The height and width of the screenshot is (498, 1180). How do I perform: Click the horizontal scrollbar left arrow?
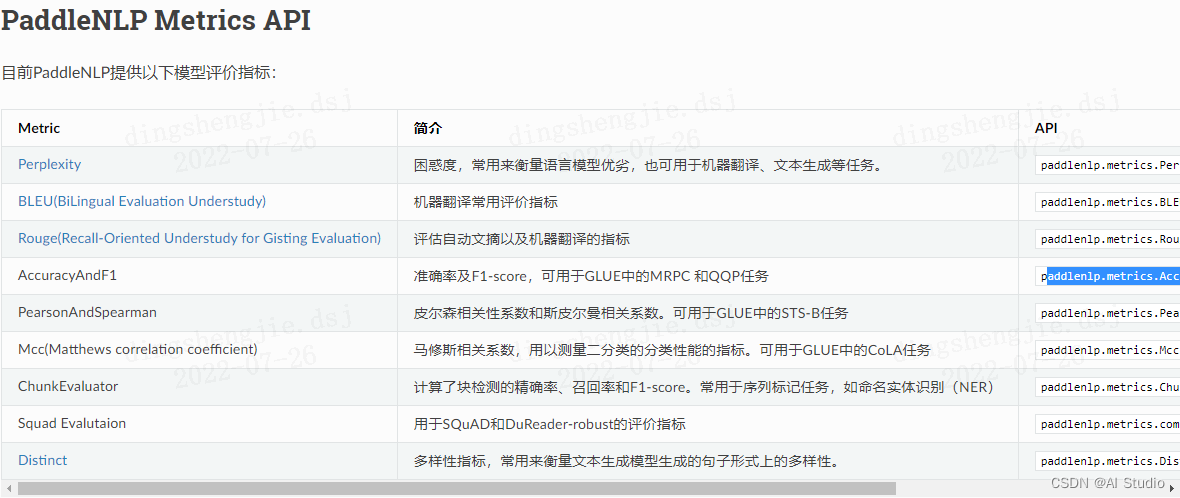(x=8, y=489)
